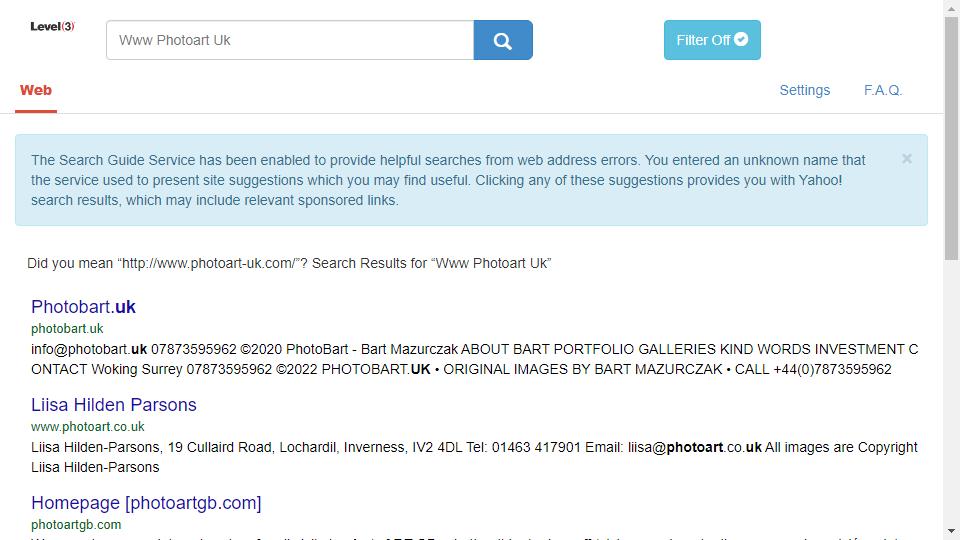
Task: Focus the Www Photoart Uk search field
Action: [290, 40]
